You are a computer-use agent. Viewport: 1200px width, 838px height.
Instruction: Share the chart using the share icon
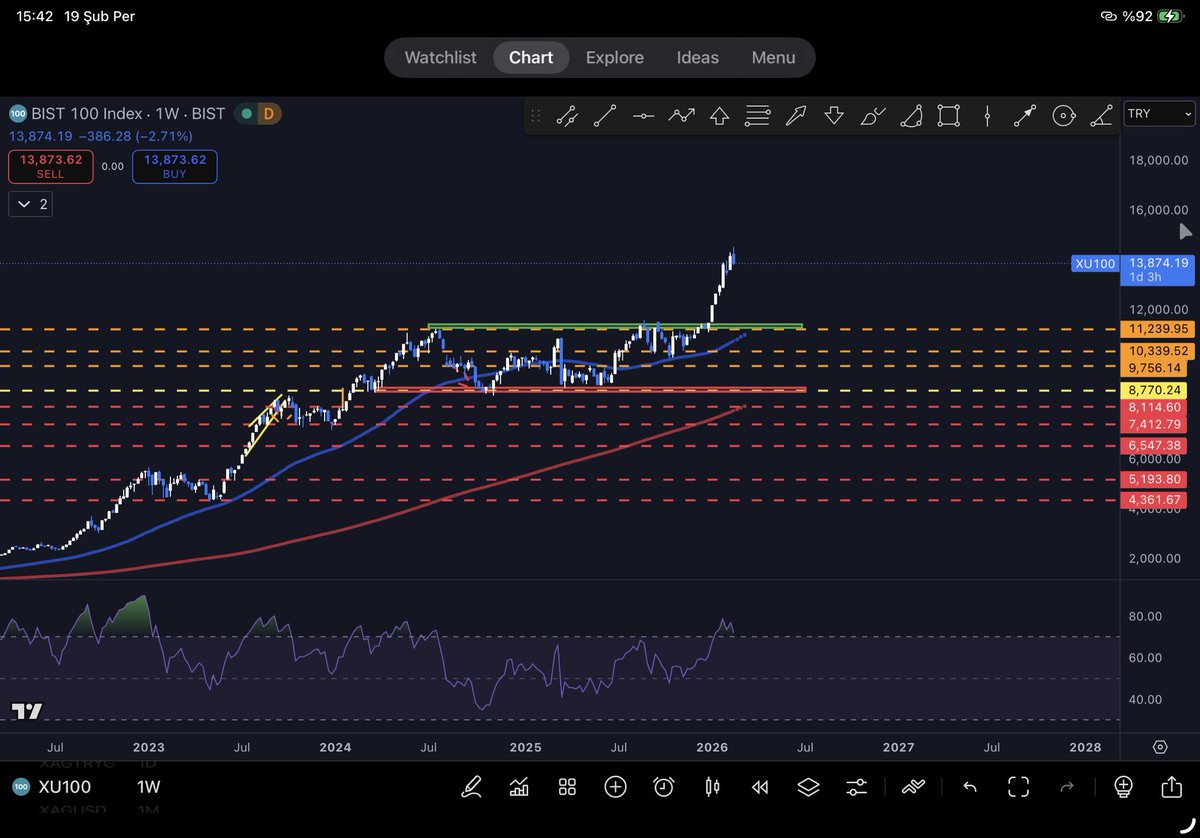pyautogui.click(x=1171, y=787)
